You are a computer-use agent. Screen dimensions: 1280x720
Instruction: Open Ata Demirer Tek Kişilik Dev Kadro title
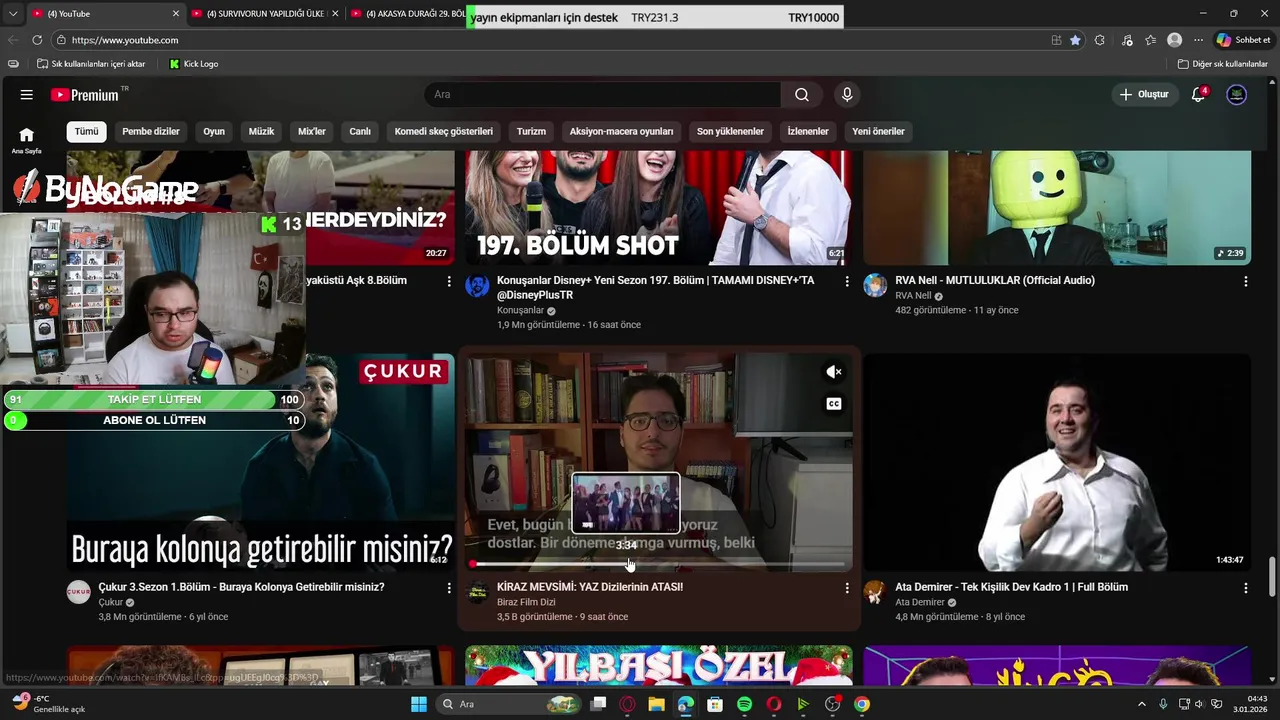coord(1011,587)
